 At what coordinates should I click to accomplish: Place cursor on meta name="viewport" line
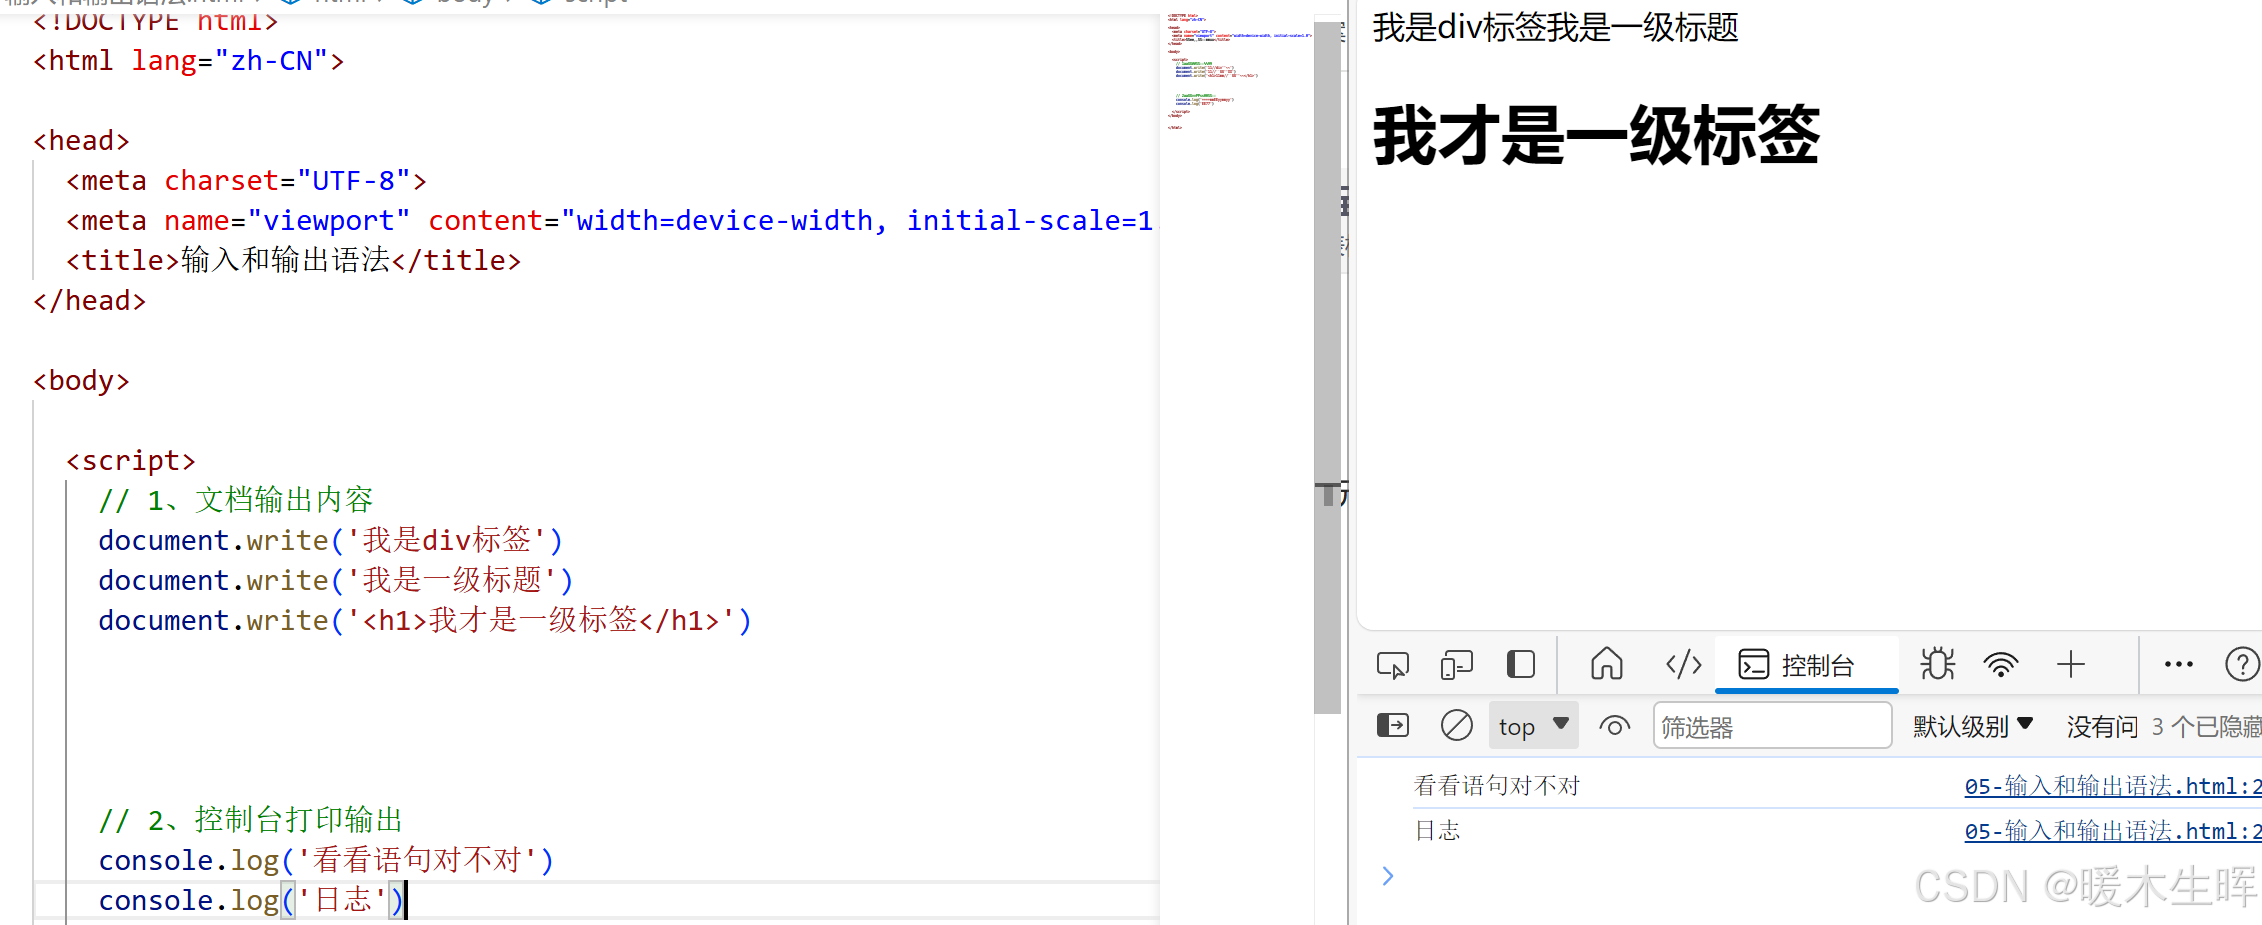click(610, 221)
